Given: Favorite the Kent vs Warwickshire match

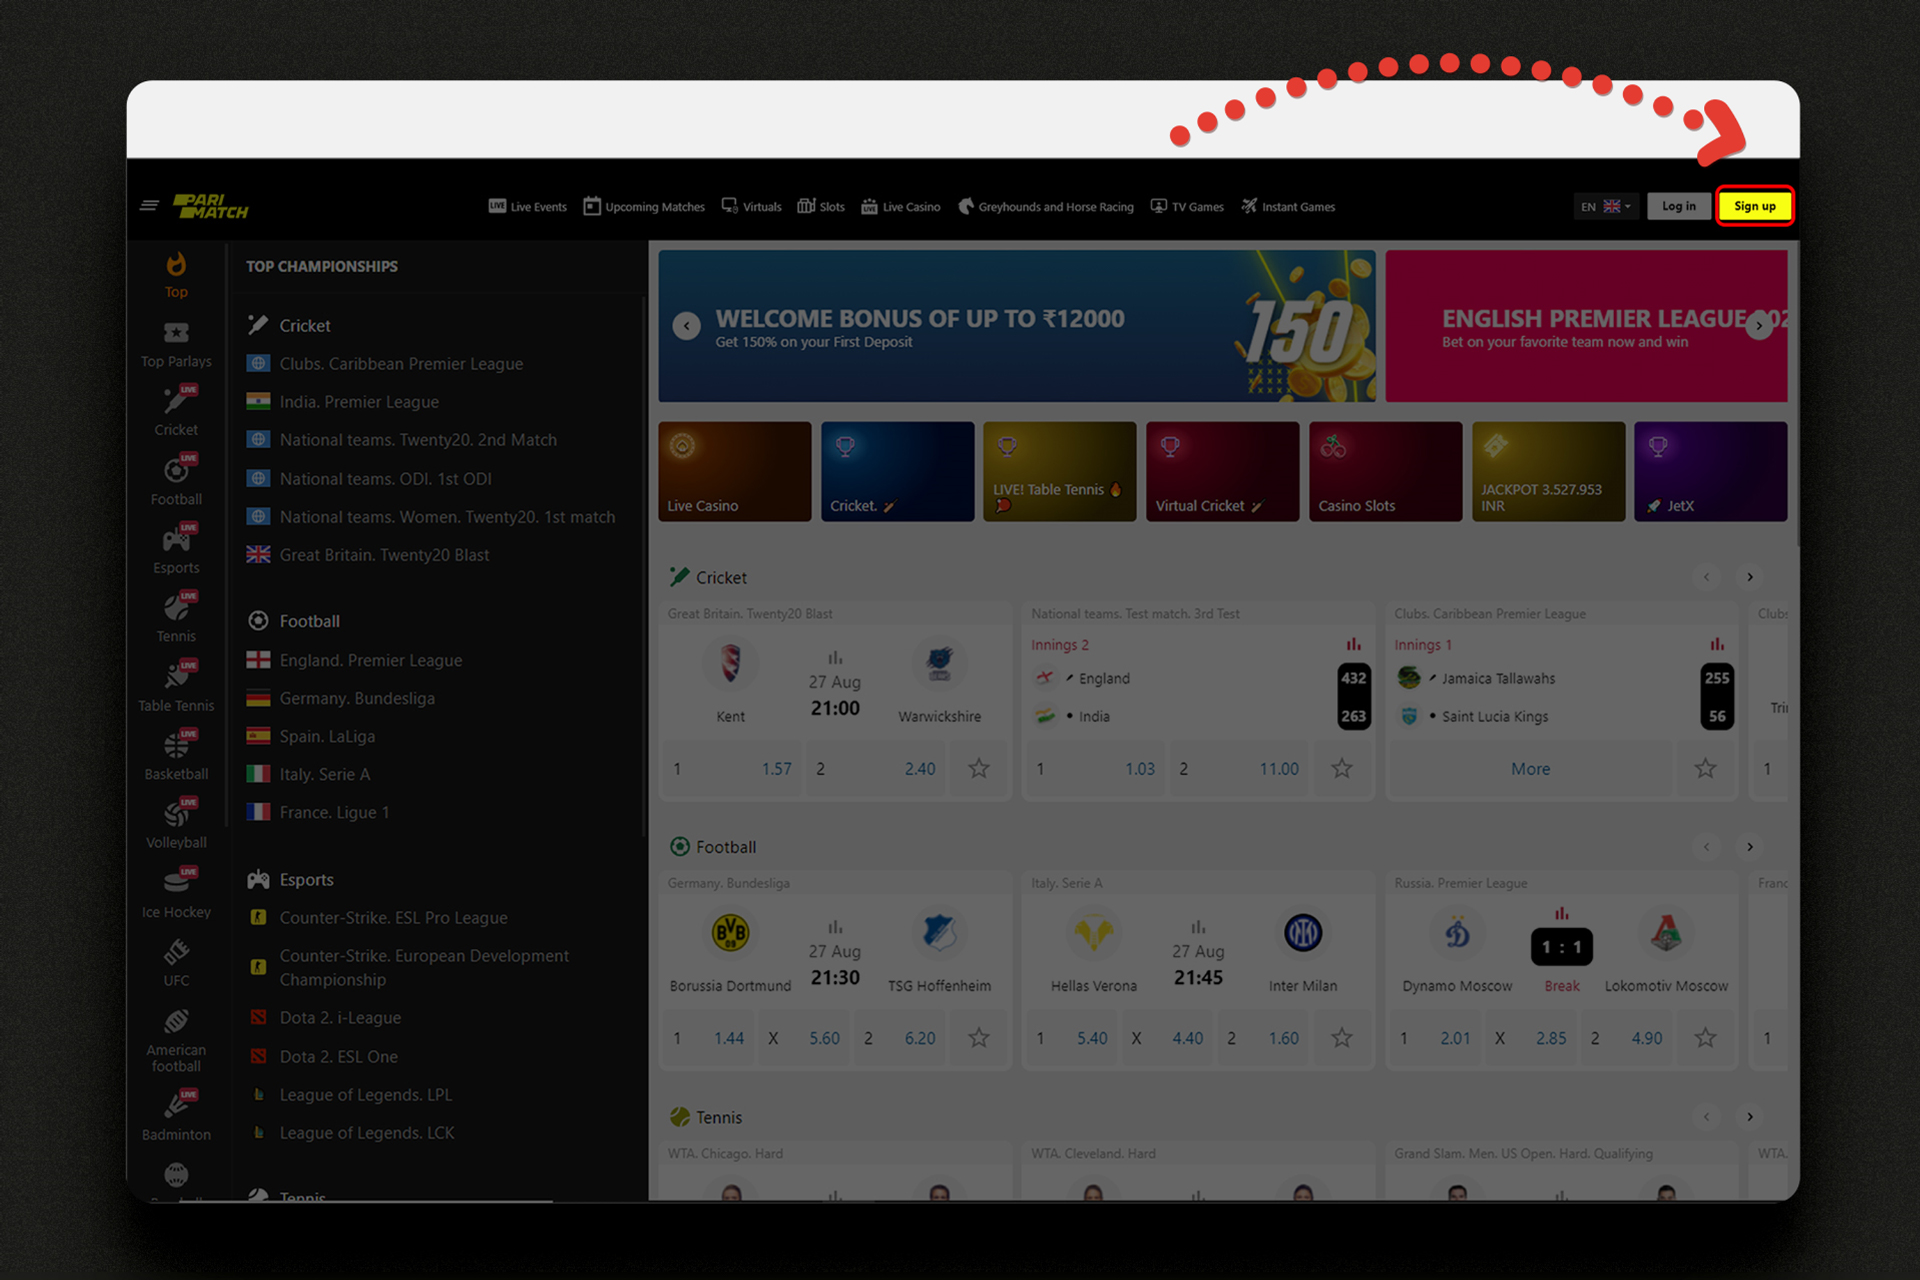Looking at the screenshot, I should point(979,768).
